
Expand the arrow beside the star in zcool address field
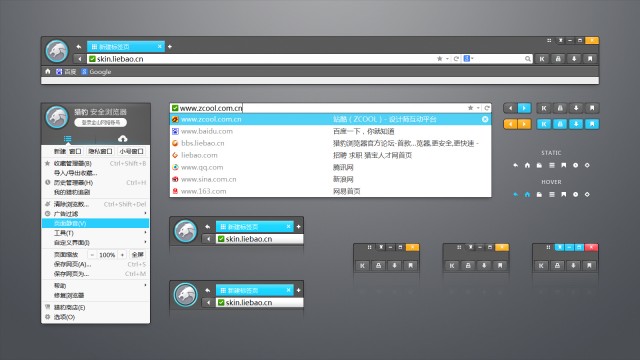(x=478, y=108)
